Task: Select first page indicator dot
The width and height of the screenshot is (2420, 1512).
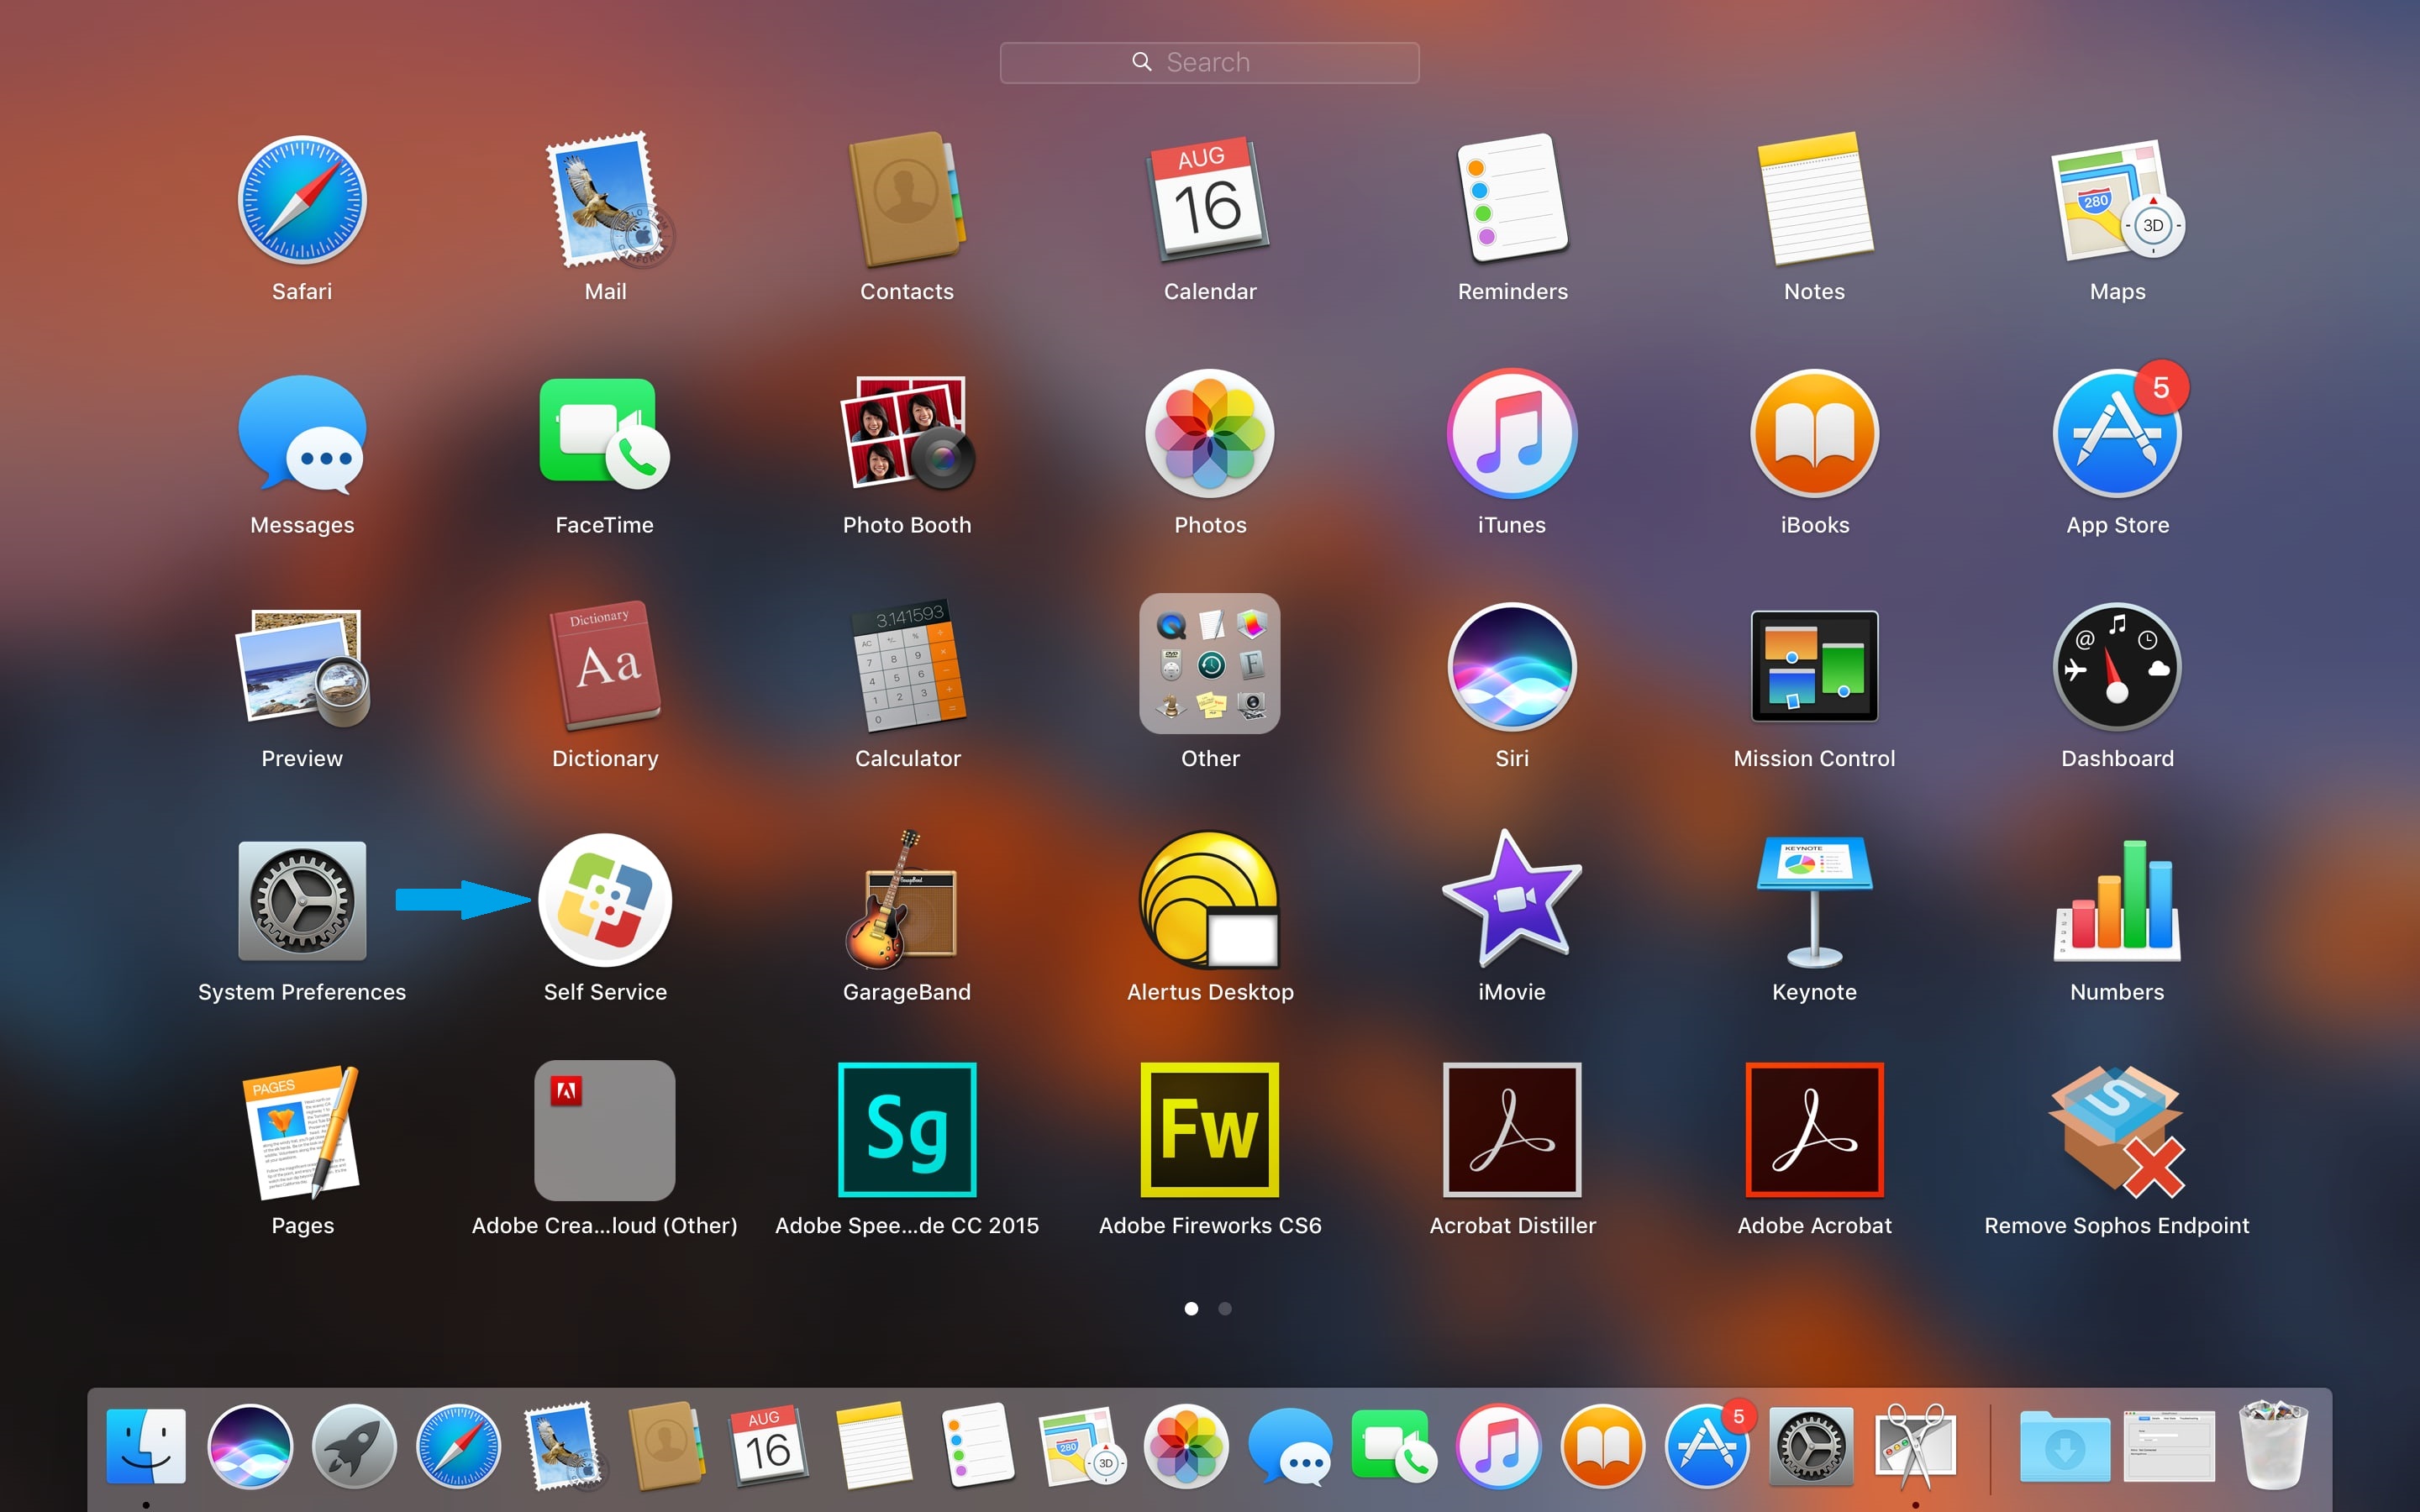Action: pos(1192,1305)
